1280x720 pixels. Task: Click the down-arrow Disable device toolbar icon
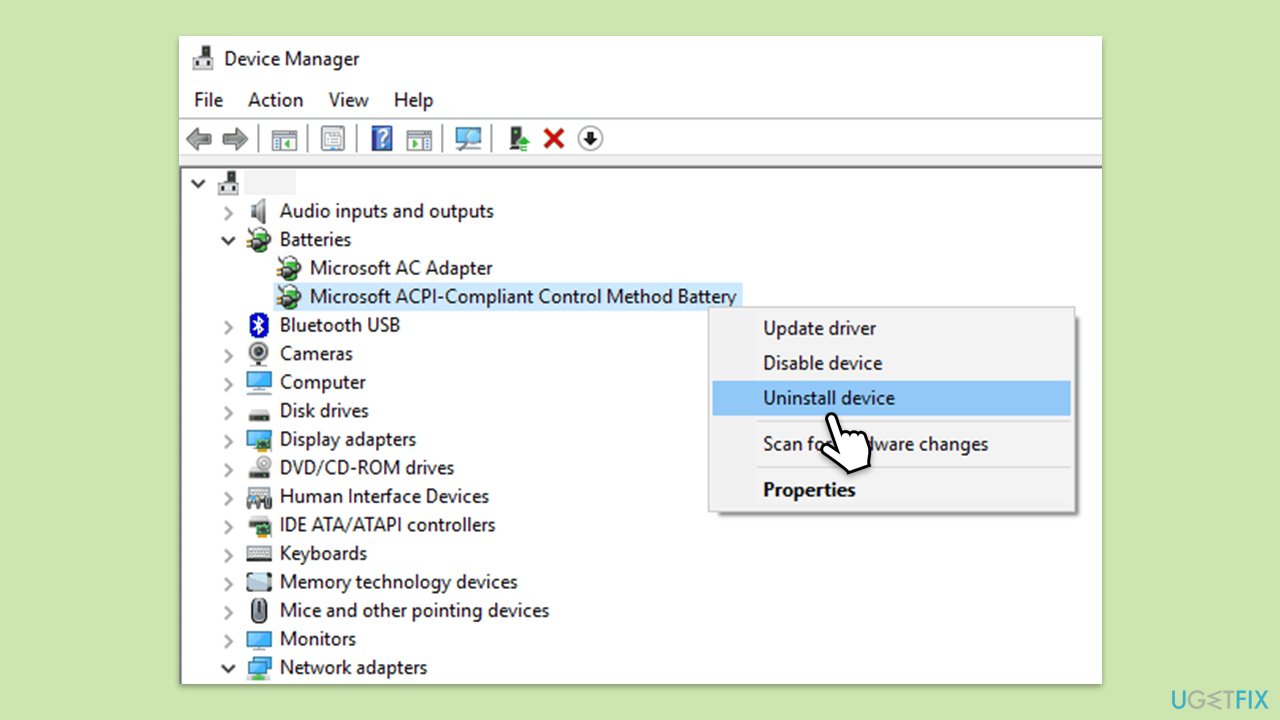(590, 139)
